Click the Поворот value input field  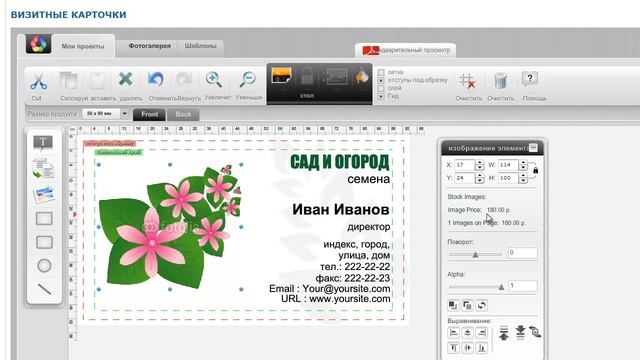(522, 253)
